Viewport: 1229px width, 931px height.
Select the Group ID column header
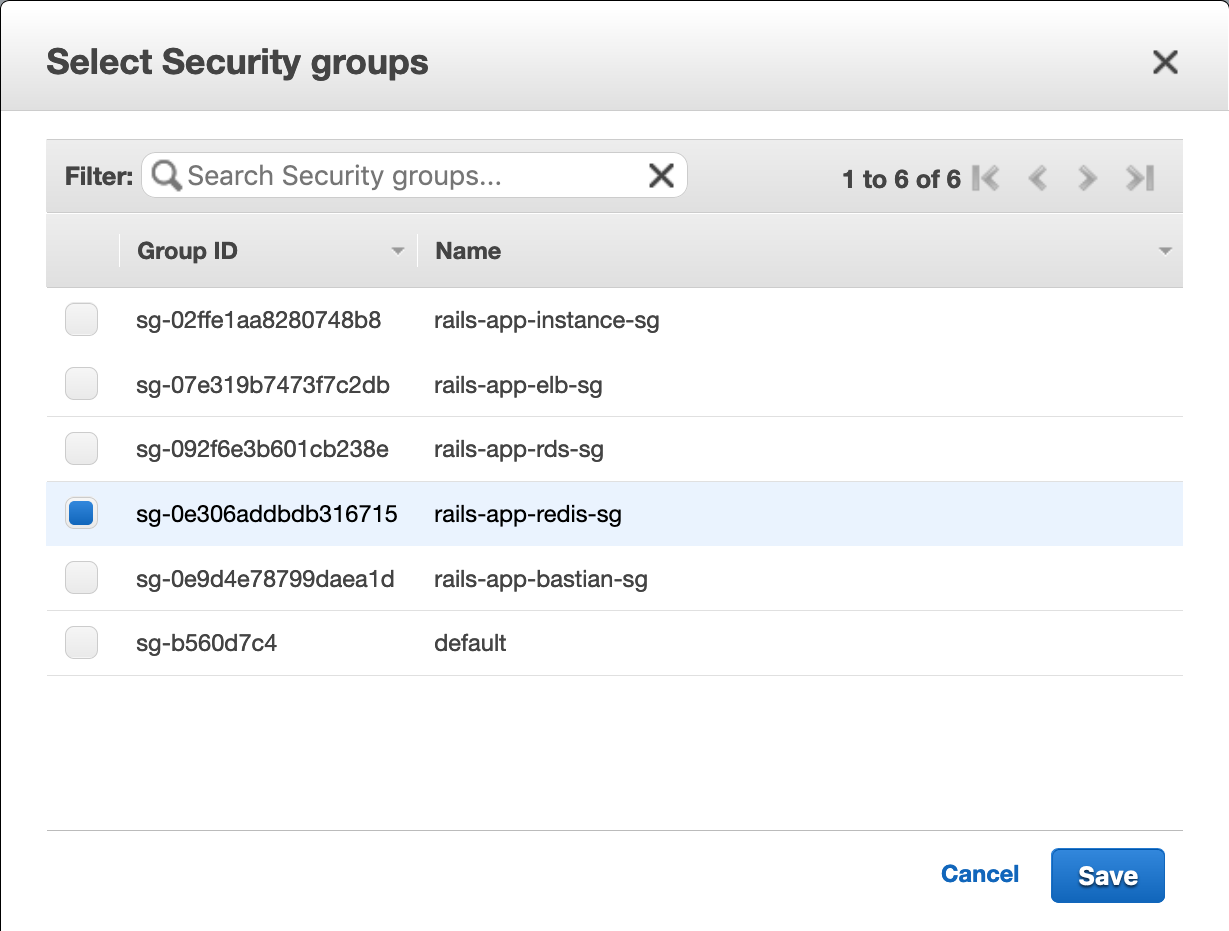tap(187, 251)
